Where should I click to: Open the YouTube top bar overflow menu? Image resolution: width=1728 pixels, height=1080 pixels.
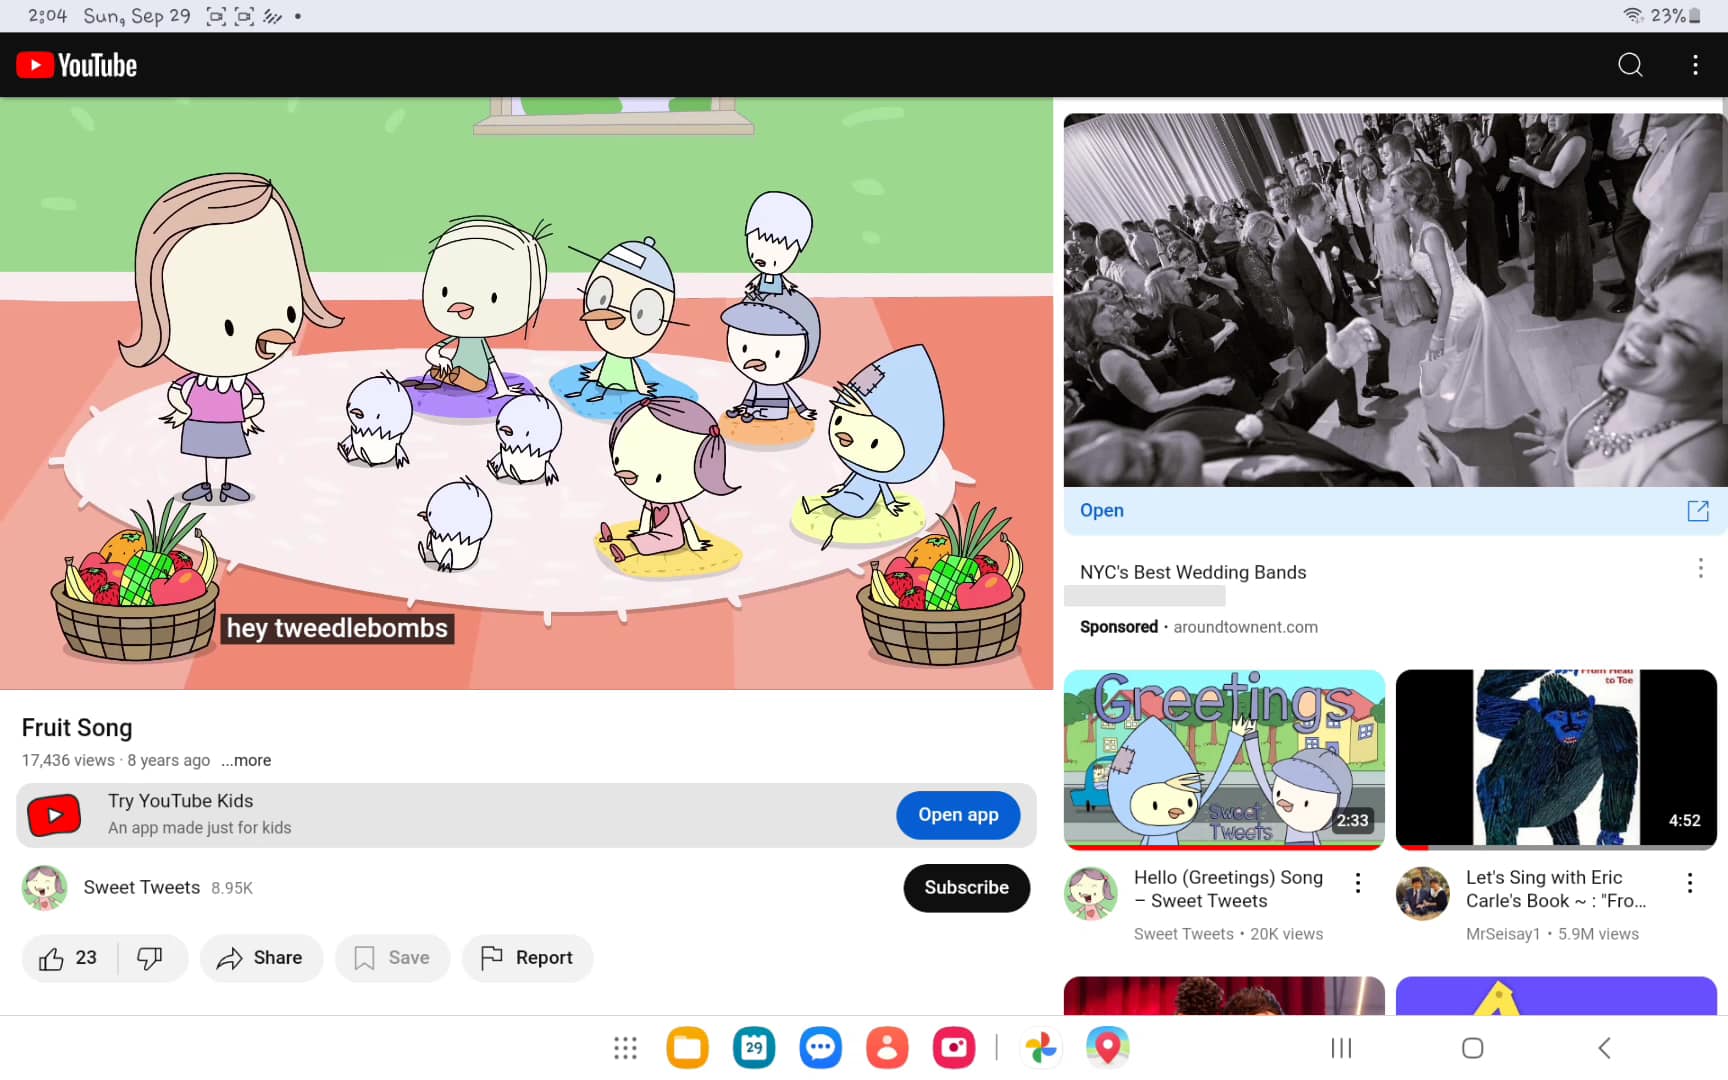click(x=1695, y=65)
